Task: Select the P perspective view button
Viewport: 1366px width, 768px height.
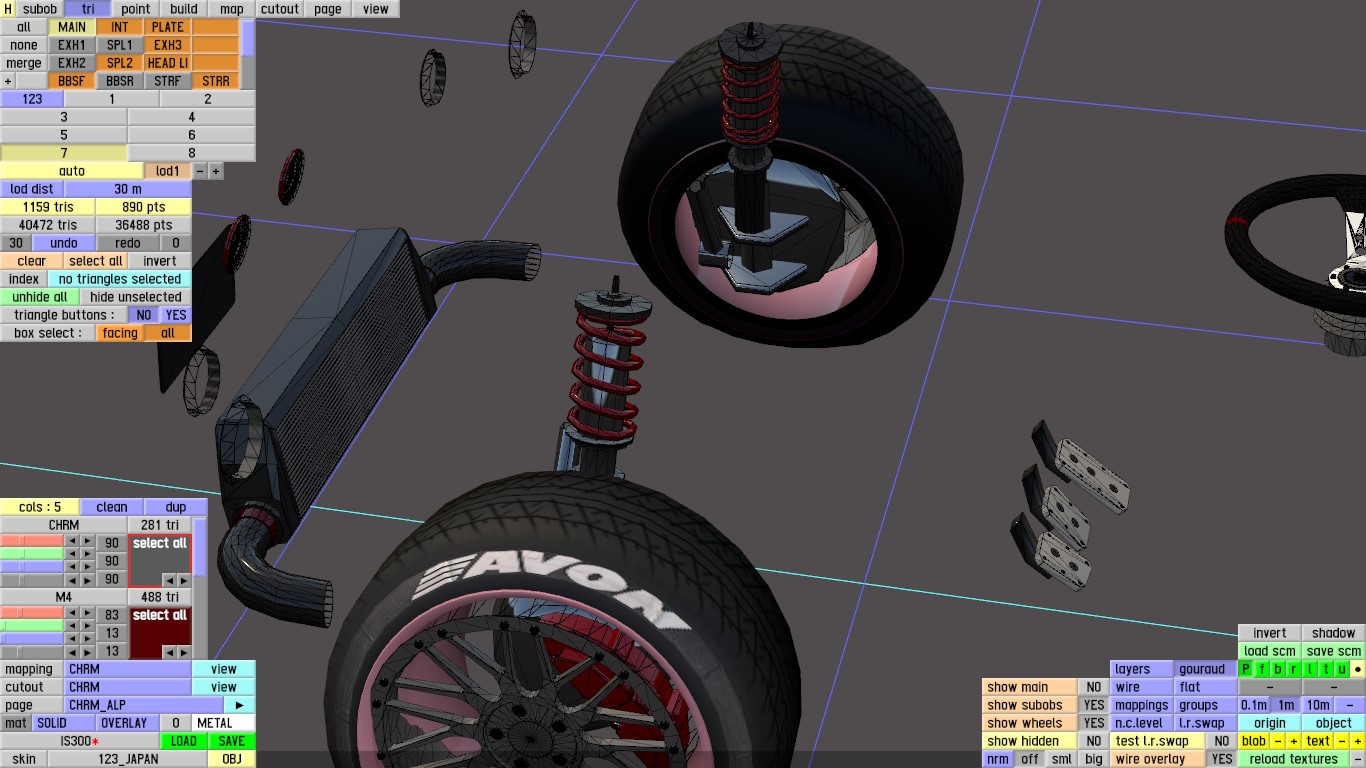Action: pyautogui.click(x=1246, y=669)
